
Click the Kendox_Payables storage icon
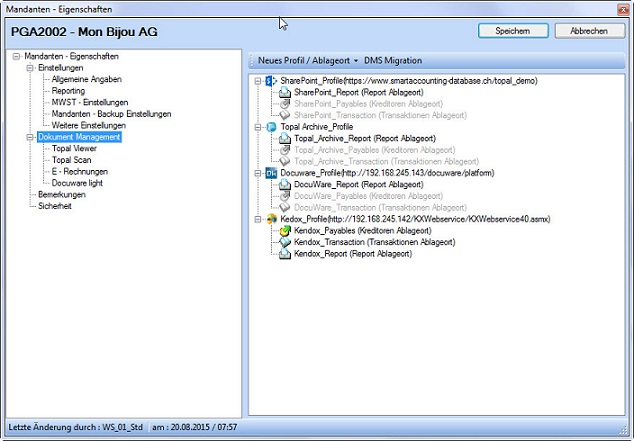click(x=285, y=231)
